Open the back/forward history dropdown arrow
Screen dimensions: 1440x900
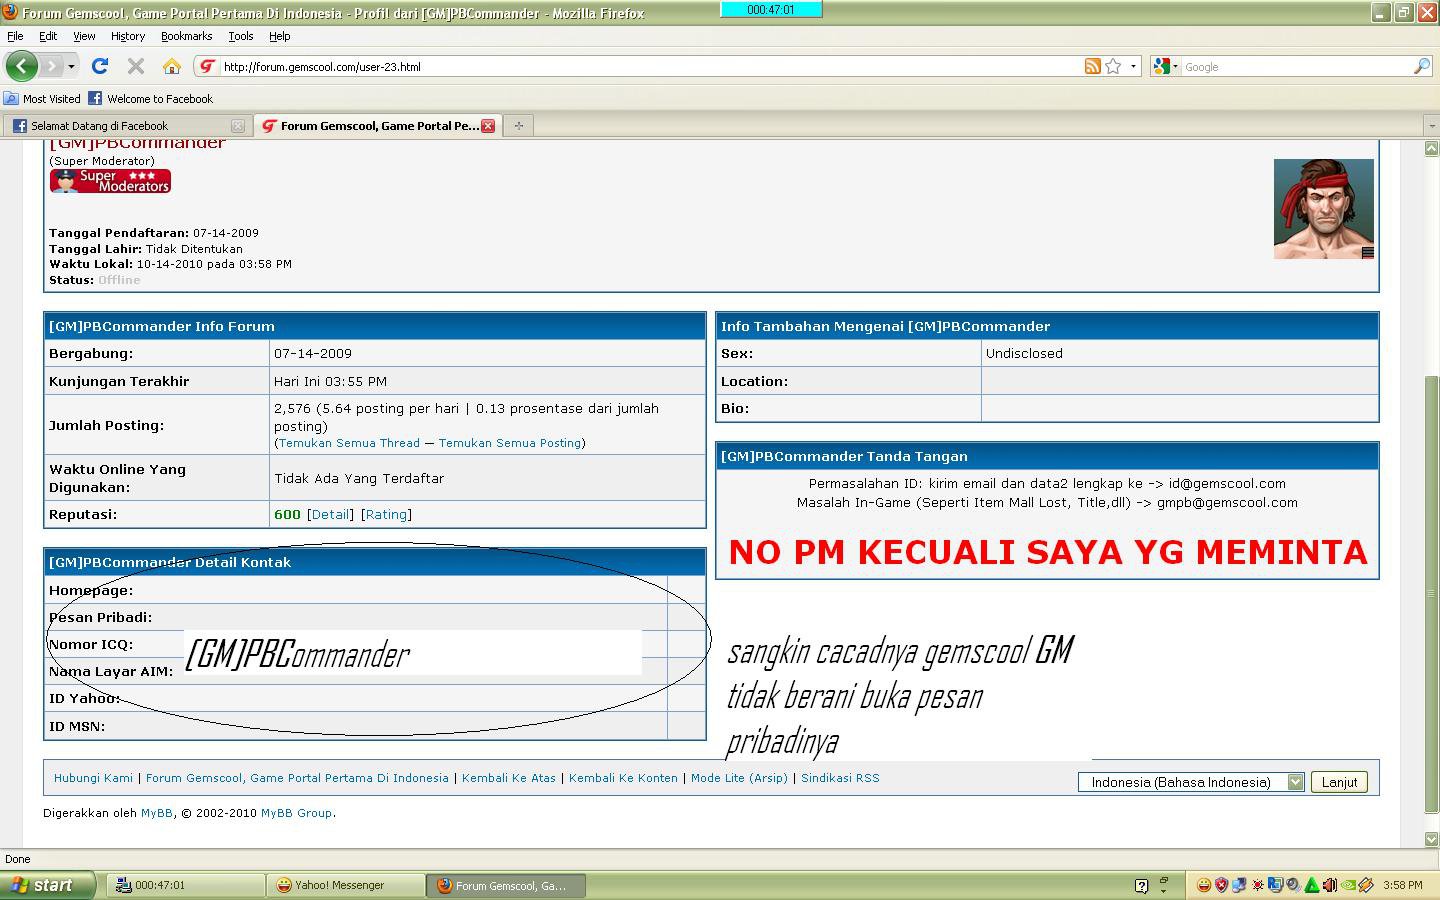coord(71,66)
